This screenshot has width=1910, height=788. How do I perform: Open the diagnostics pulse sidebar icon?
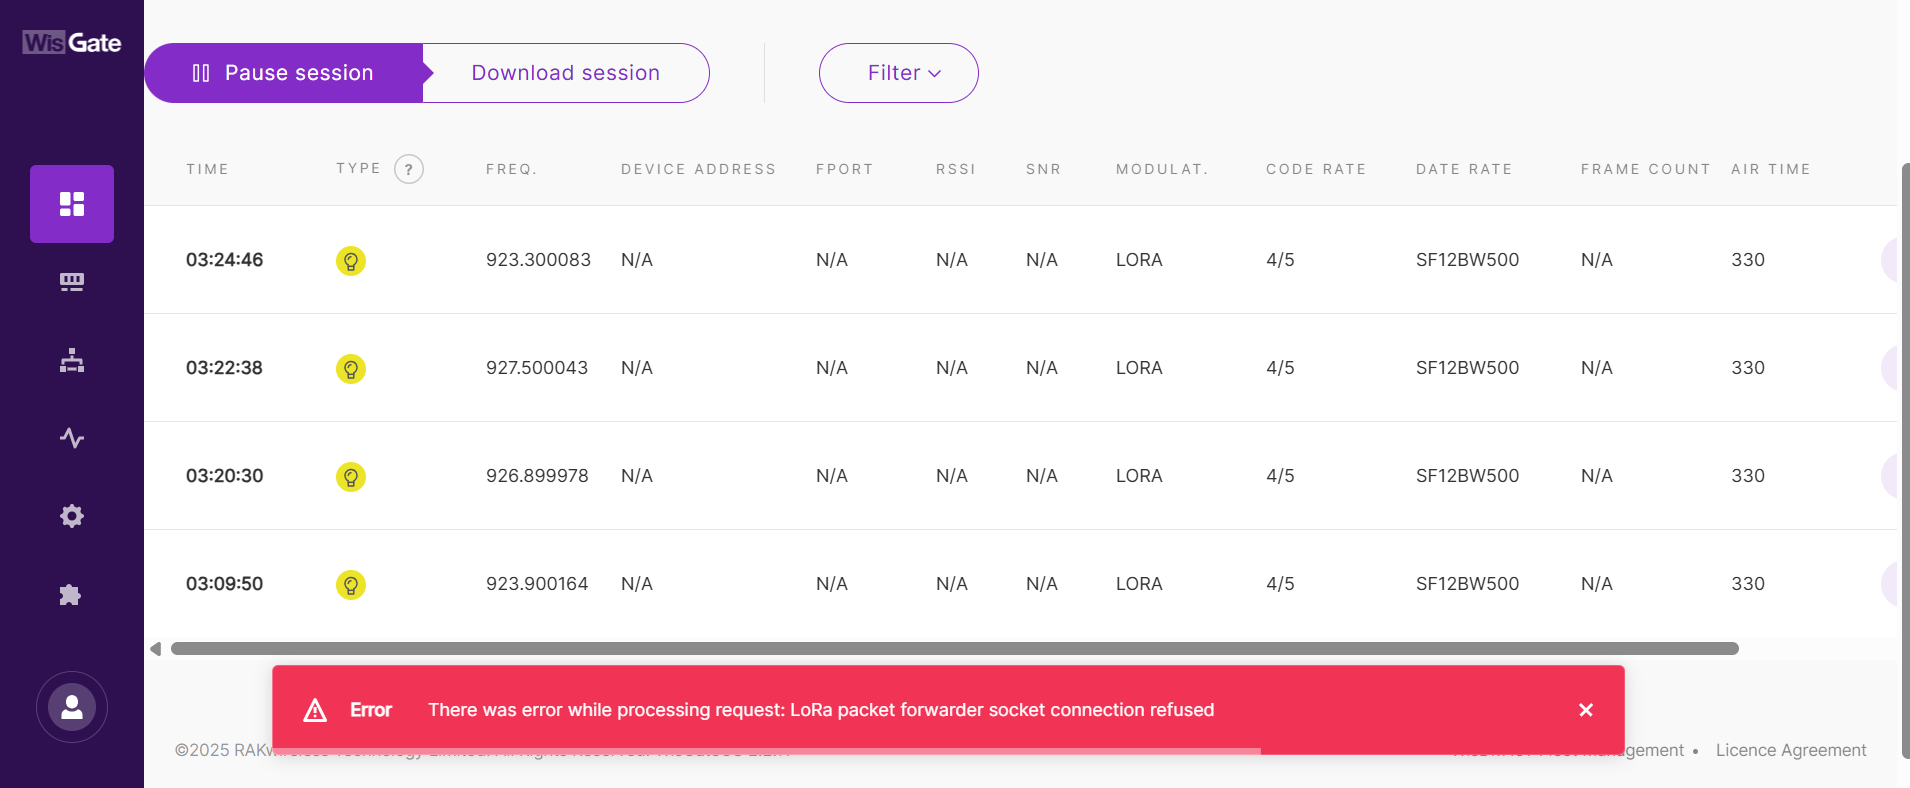tap(72, 438)
